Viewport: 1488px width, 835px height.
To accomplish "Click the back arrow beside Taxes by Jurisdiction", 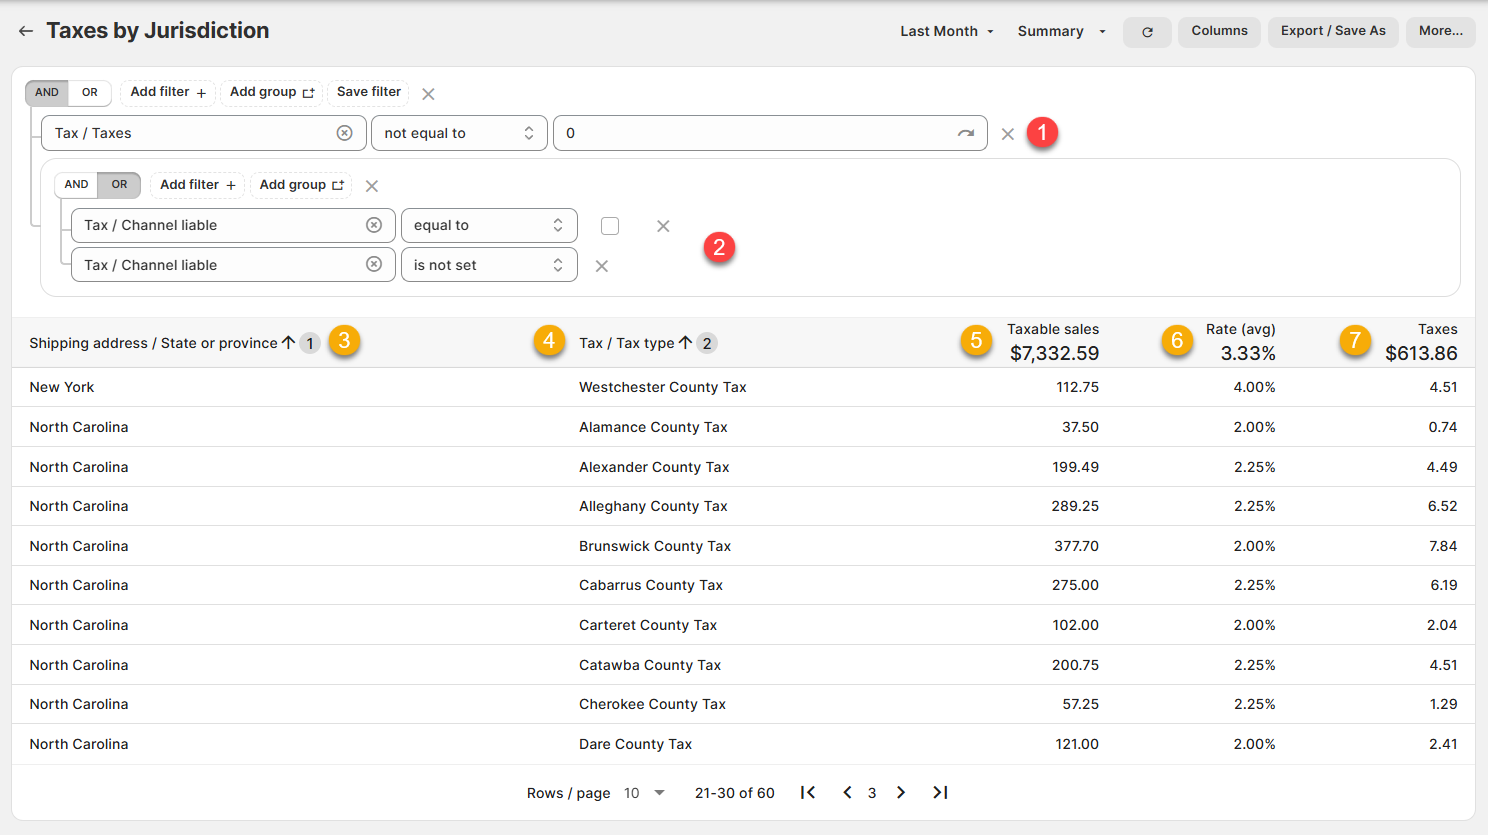I will pos(26,32).
